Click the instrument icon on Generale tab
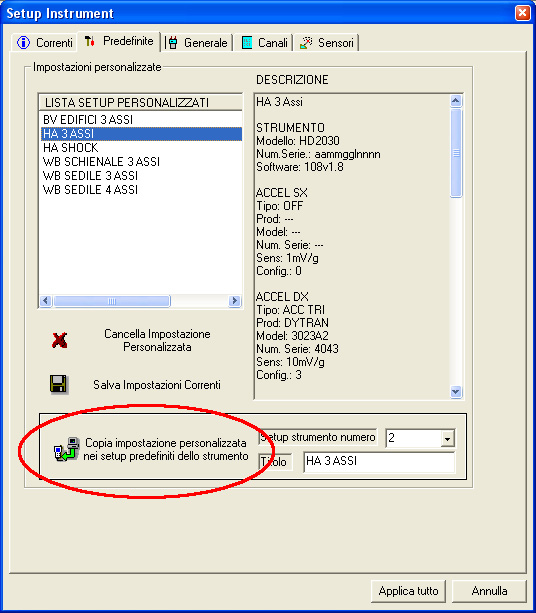Image resolution: width=536 pixels, height=613 pixels. [x=172, y=42]
